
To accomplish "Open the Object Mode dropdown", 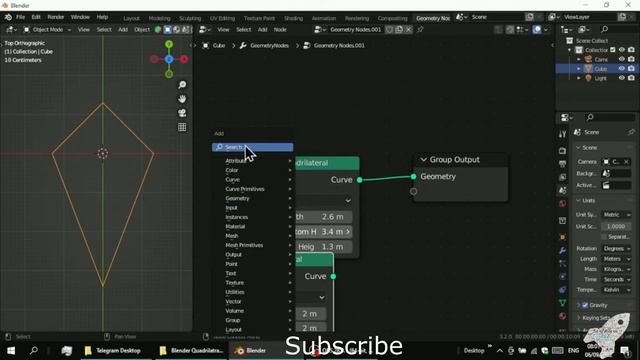I will point(47,29).
